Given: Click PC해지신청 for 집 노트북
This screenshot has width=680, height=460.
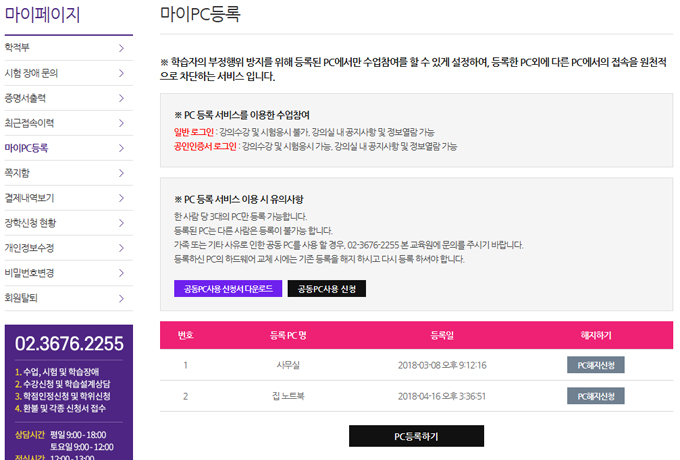Looking at the screenshot, I should [x=596, y=396].
